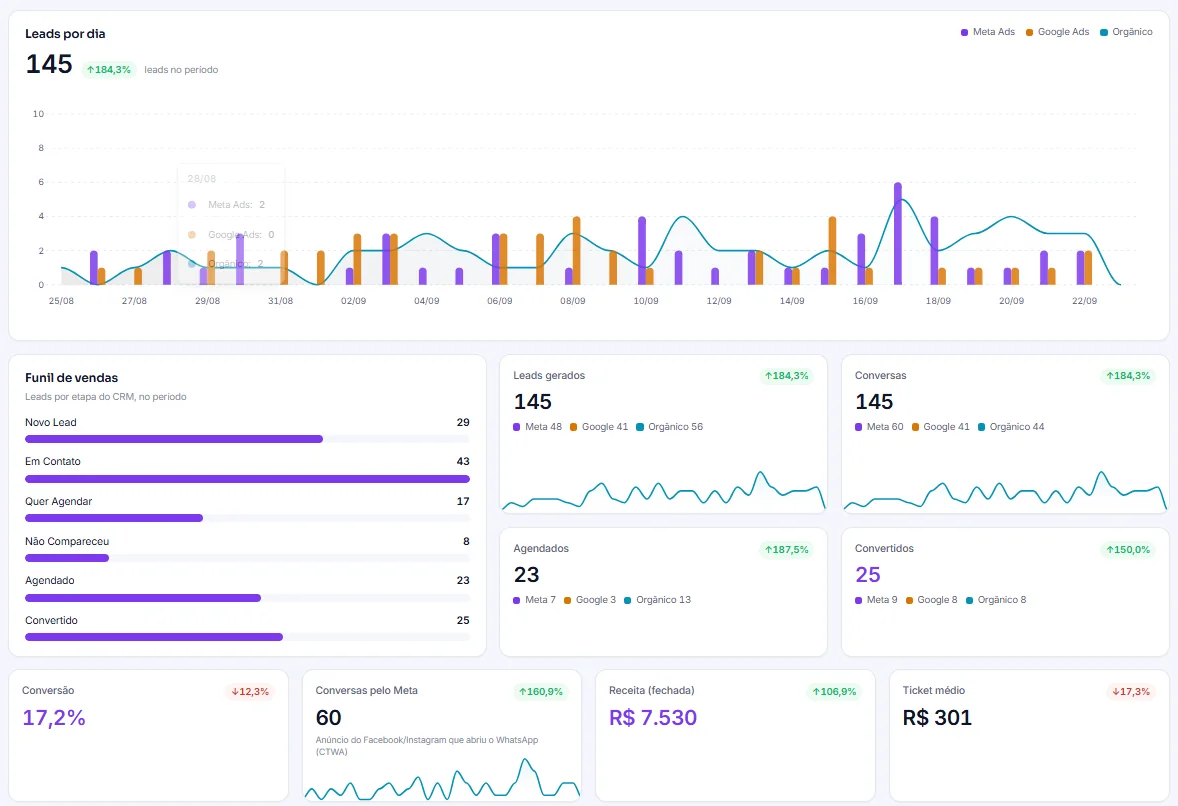This screenshot has height=806, width=1178.
Task: Select the Em Contato stage label
Action: pos(53,461)
